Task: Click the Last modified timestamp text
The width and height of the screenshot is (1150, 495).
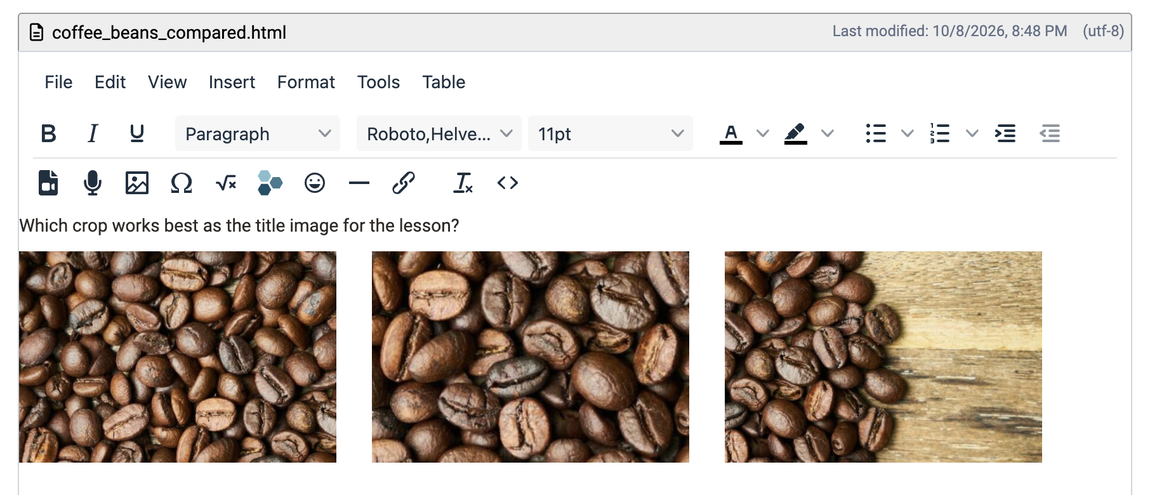Action: (x=950, y=32)
